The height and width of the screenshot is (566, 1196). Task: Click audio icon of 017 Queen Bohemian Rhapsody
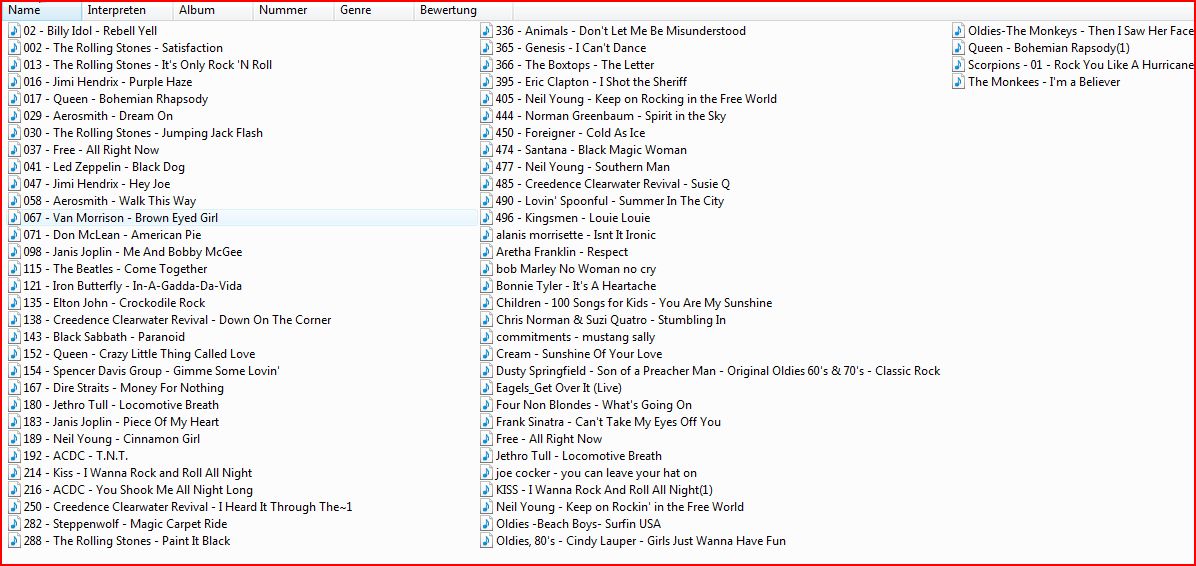point(14,99)
